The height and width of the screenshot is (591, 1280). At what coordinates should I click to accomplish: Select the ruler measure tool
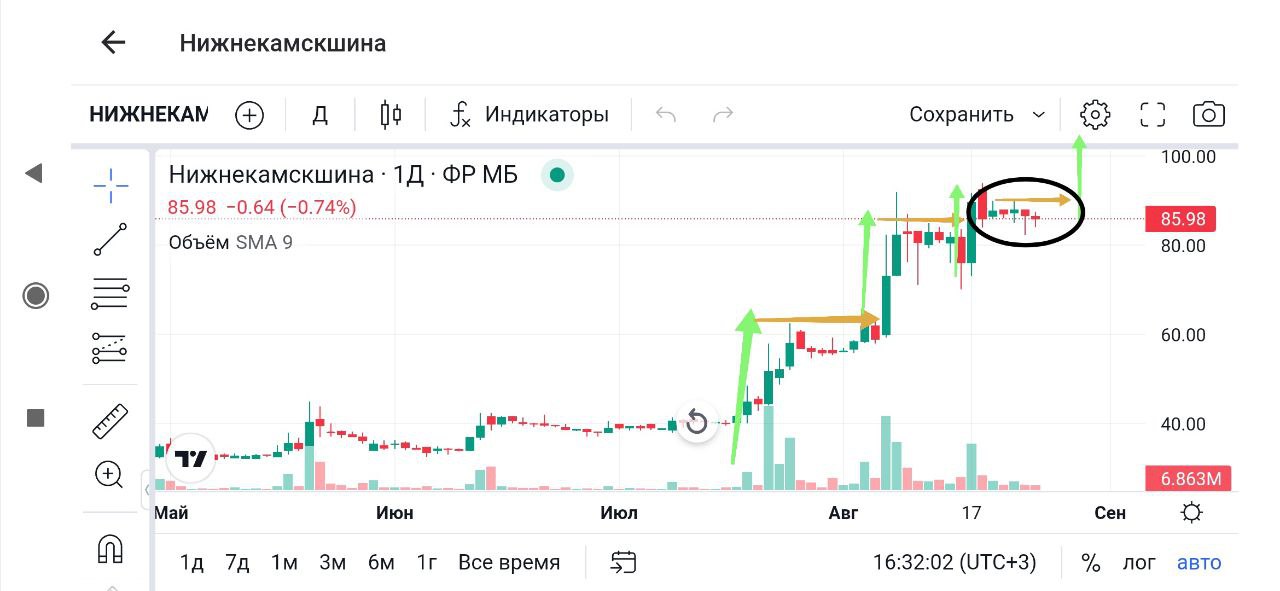pos(110,421)
